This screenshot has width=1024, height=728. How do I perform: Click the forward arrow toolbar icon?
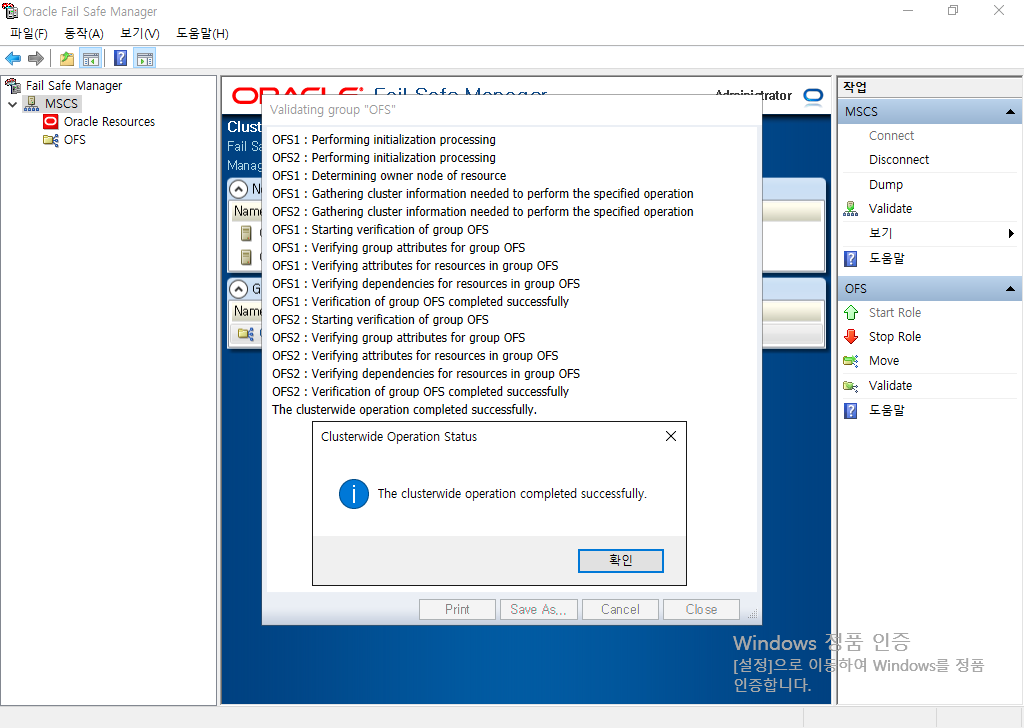tap(36, 59)
